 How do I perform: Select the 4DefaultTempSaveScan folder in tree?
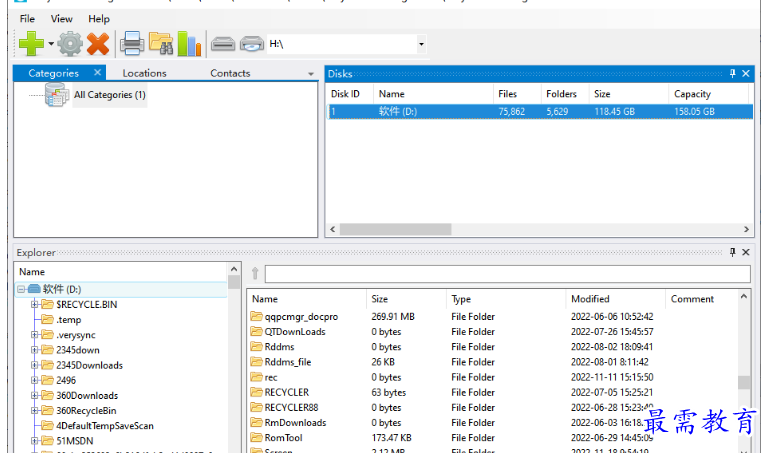105,426
